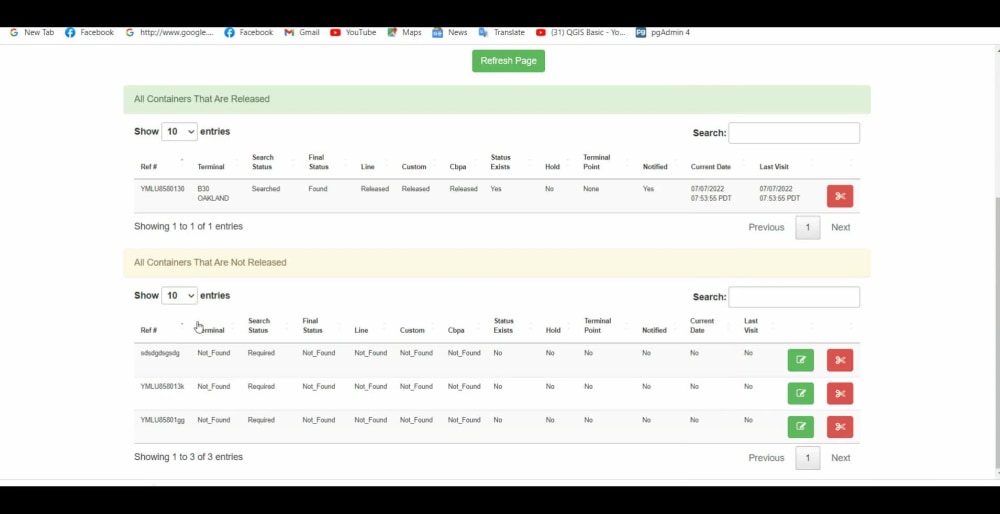1000x514 pixels.
Task: Select Ref # cell sdsdgdsgsdg
Action: 160,353
